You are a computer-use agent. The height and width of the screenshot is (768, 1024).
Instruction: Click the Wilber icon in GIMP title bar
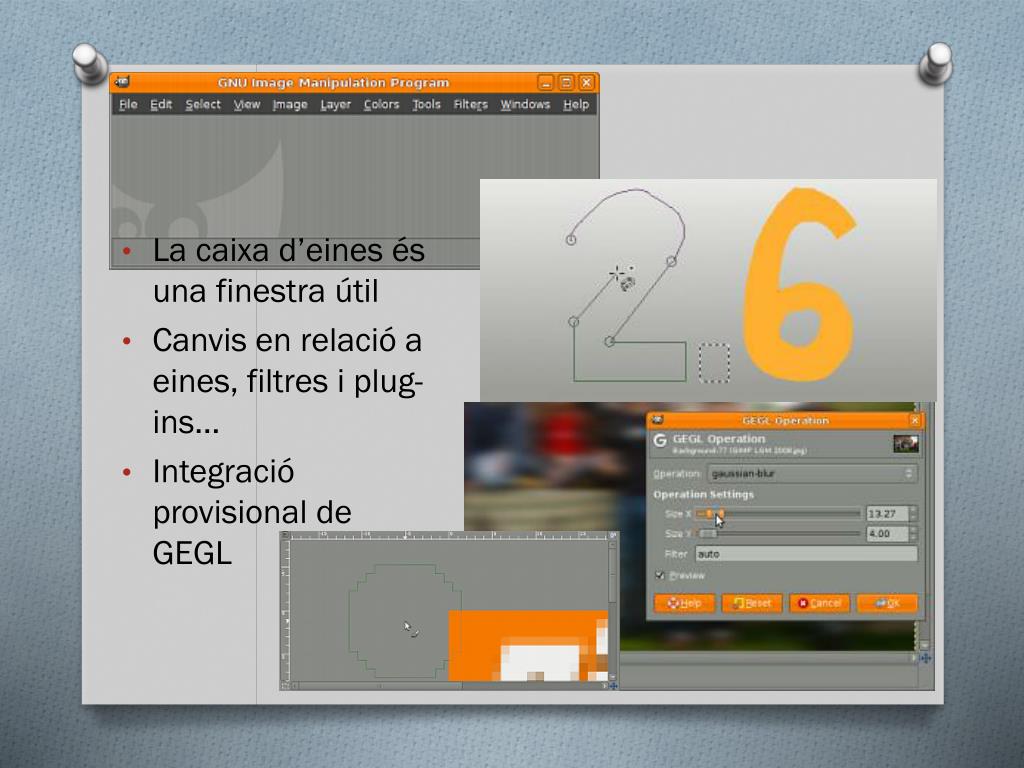click(x=122, y=82)
